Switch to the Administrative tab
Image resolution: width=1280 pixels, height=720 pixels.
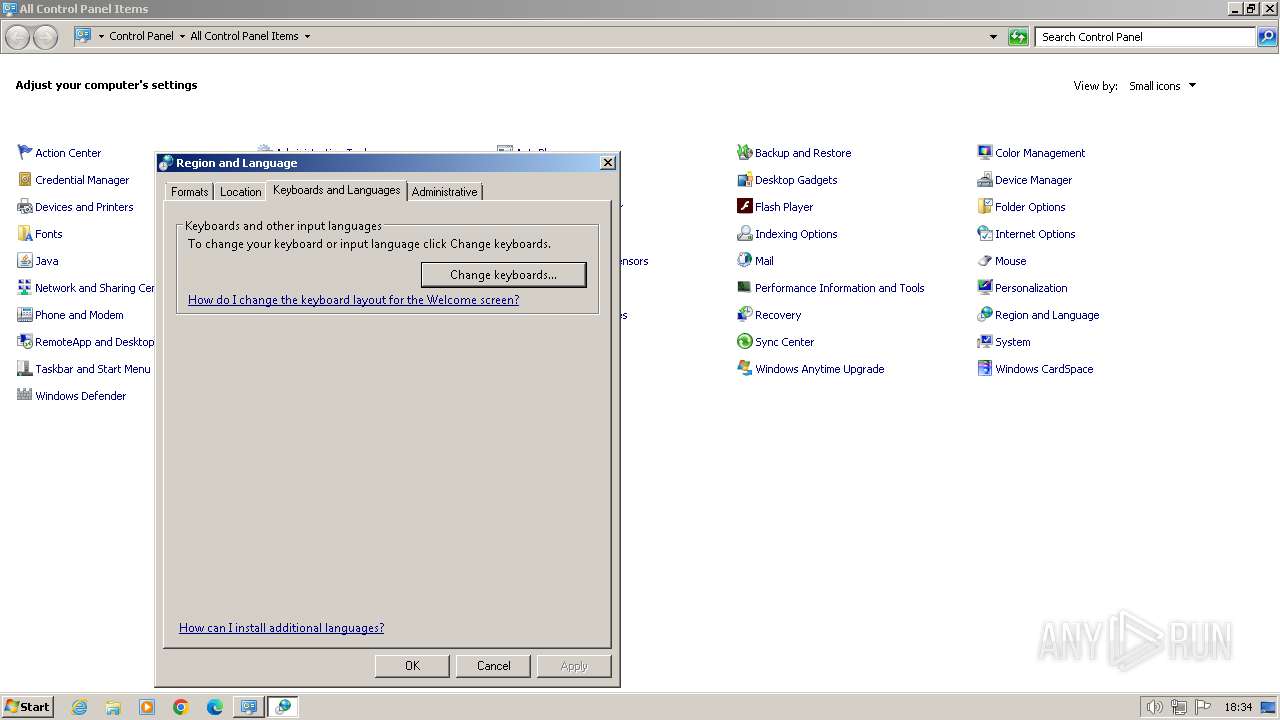(x=444, y=192)
